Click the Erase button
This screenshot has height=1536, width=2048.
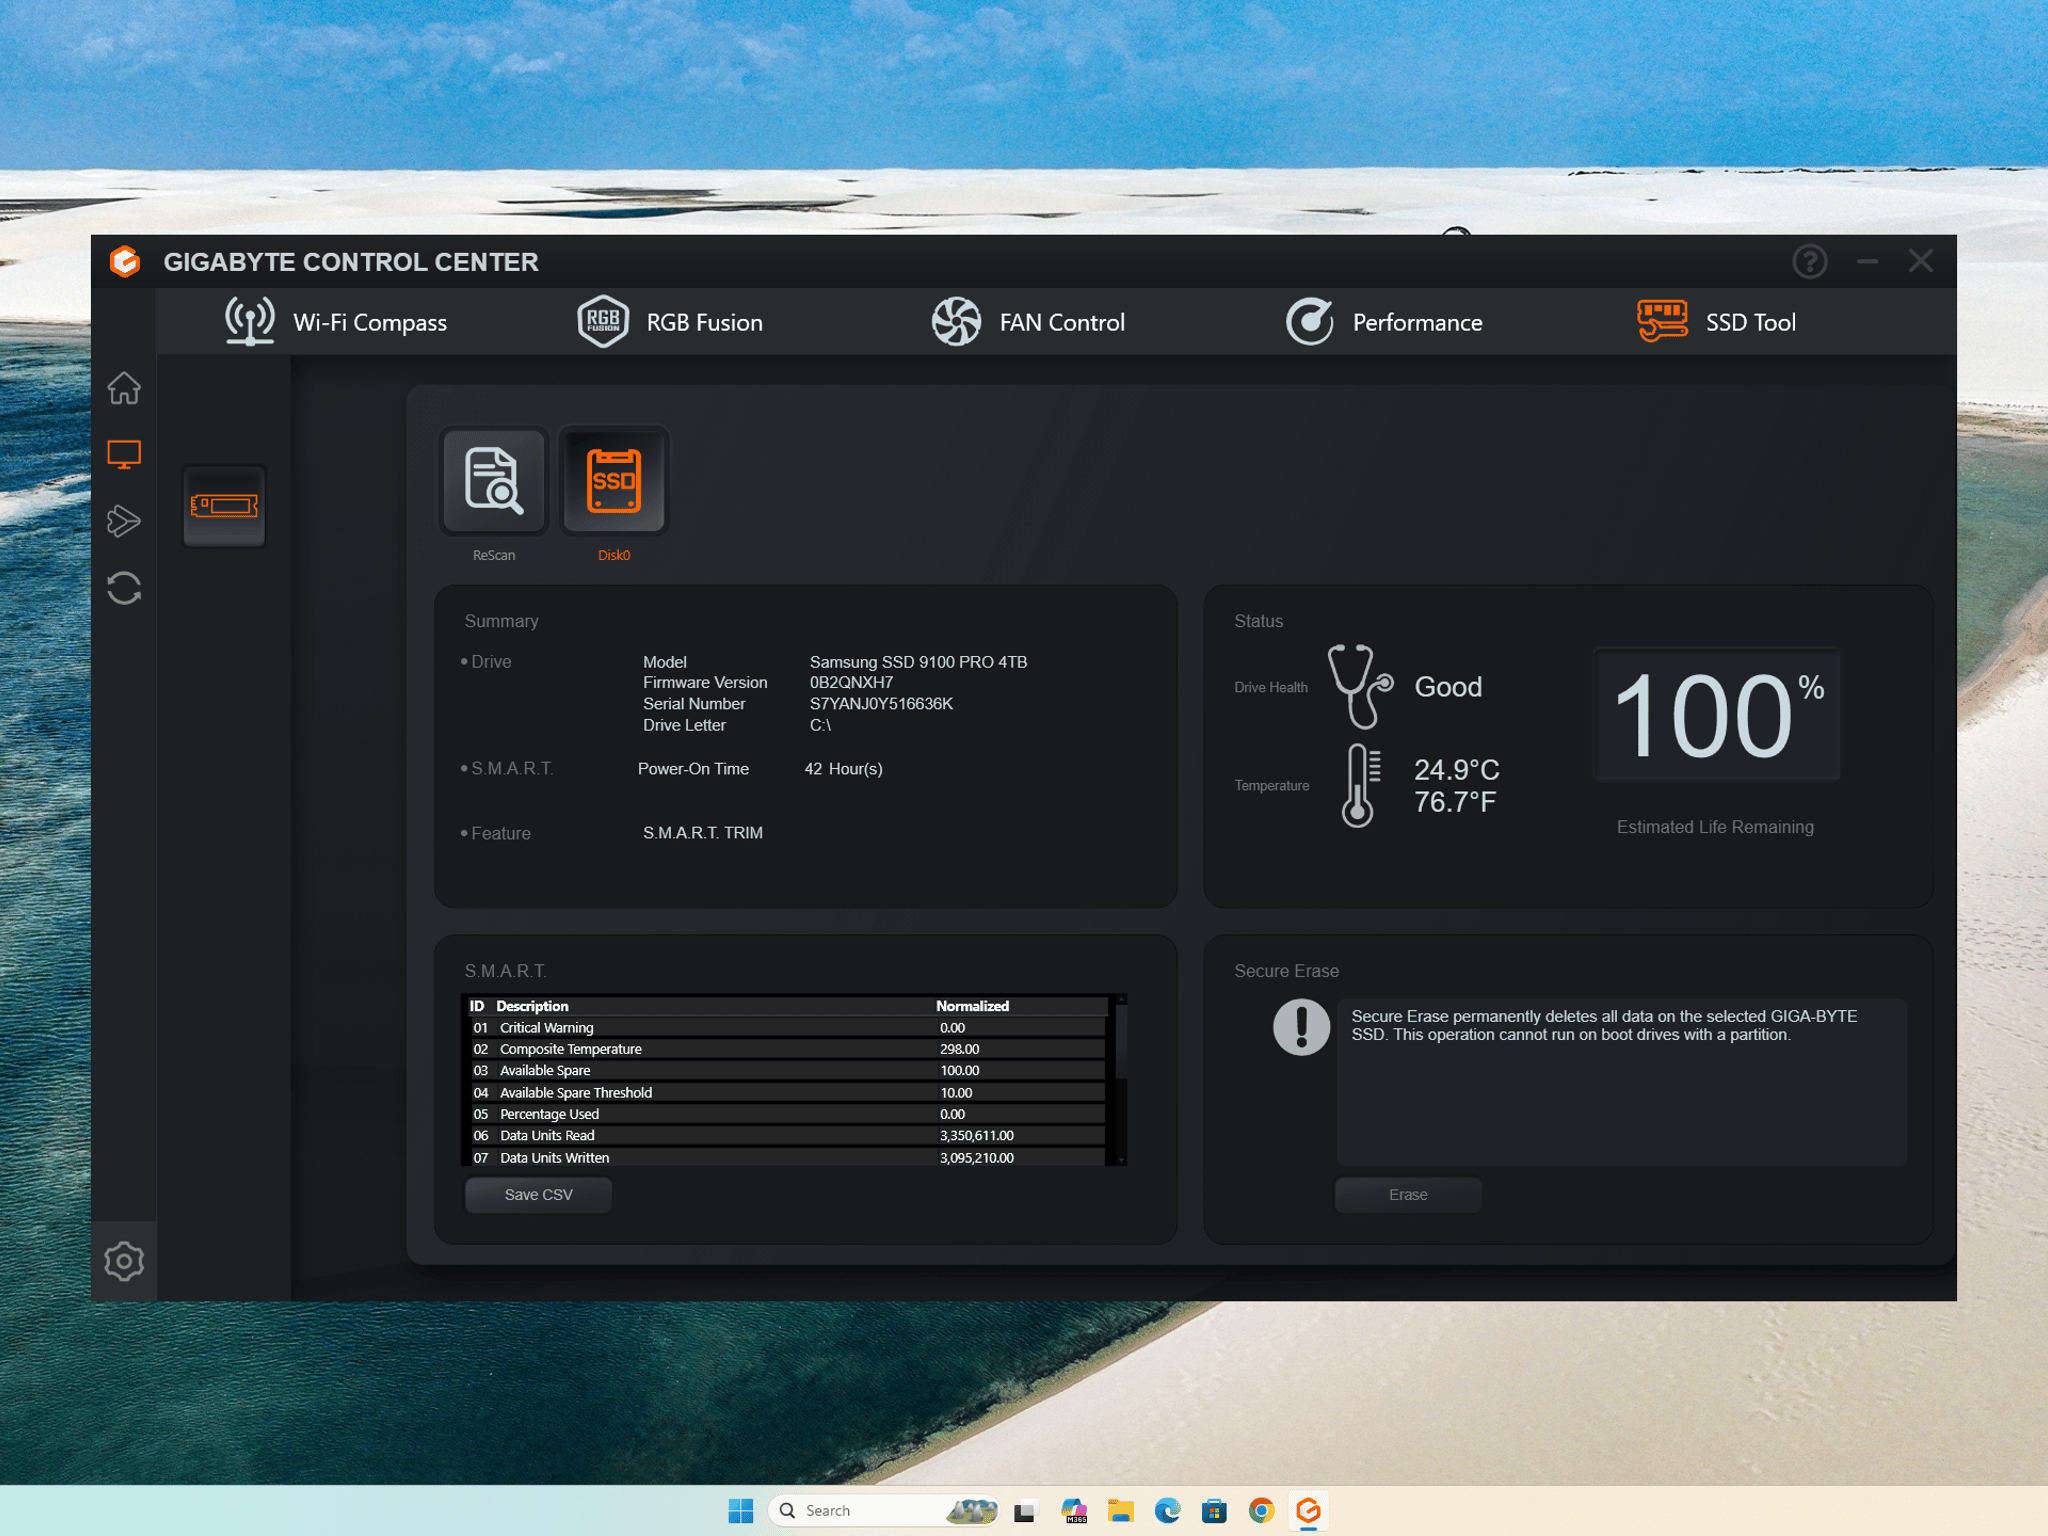(x=1408, y=1195)
